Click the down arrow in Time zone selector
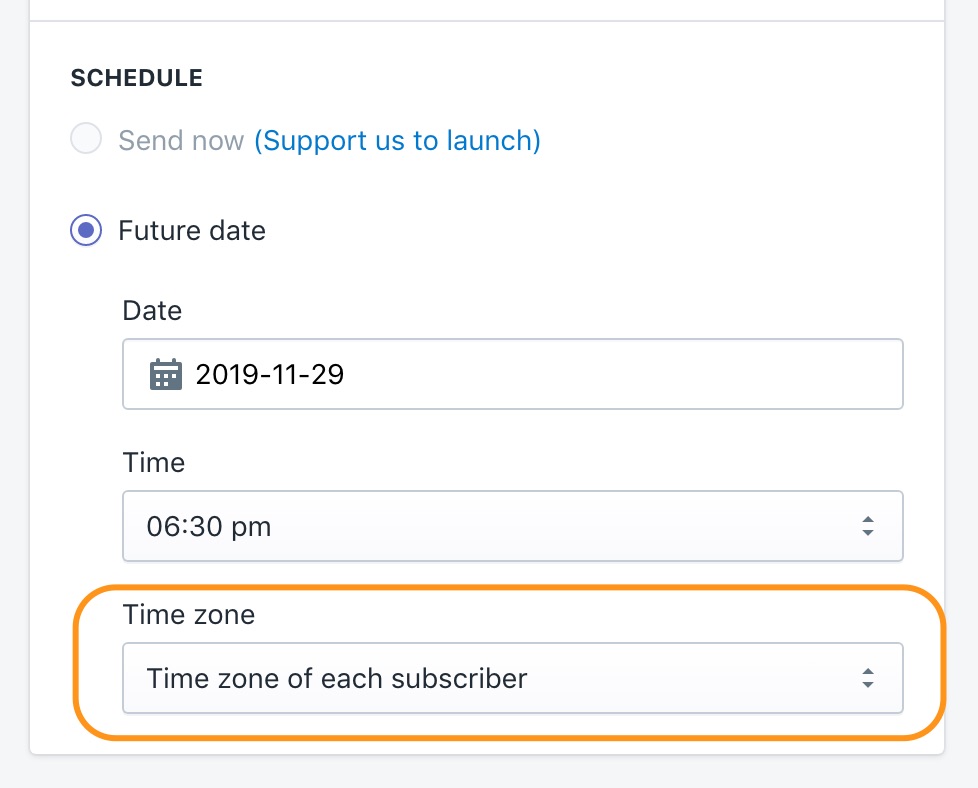The width and height of the screenshot is (978, 788). click(x=867, y=686)
